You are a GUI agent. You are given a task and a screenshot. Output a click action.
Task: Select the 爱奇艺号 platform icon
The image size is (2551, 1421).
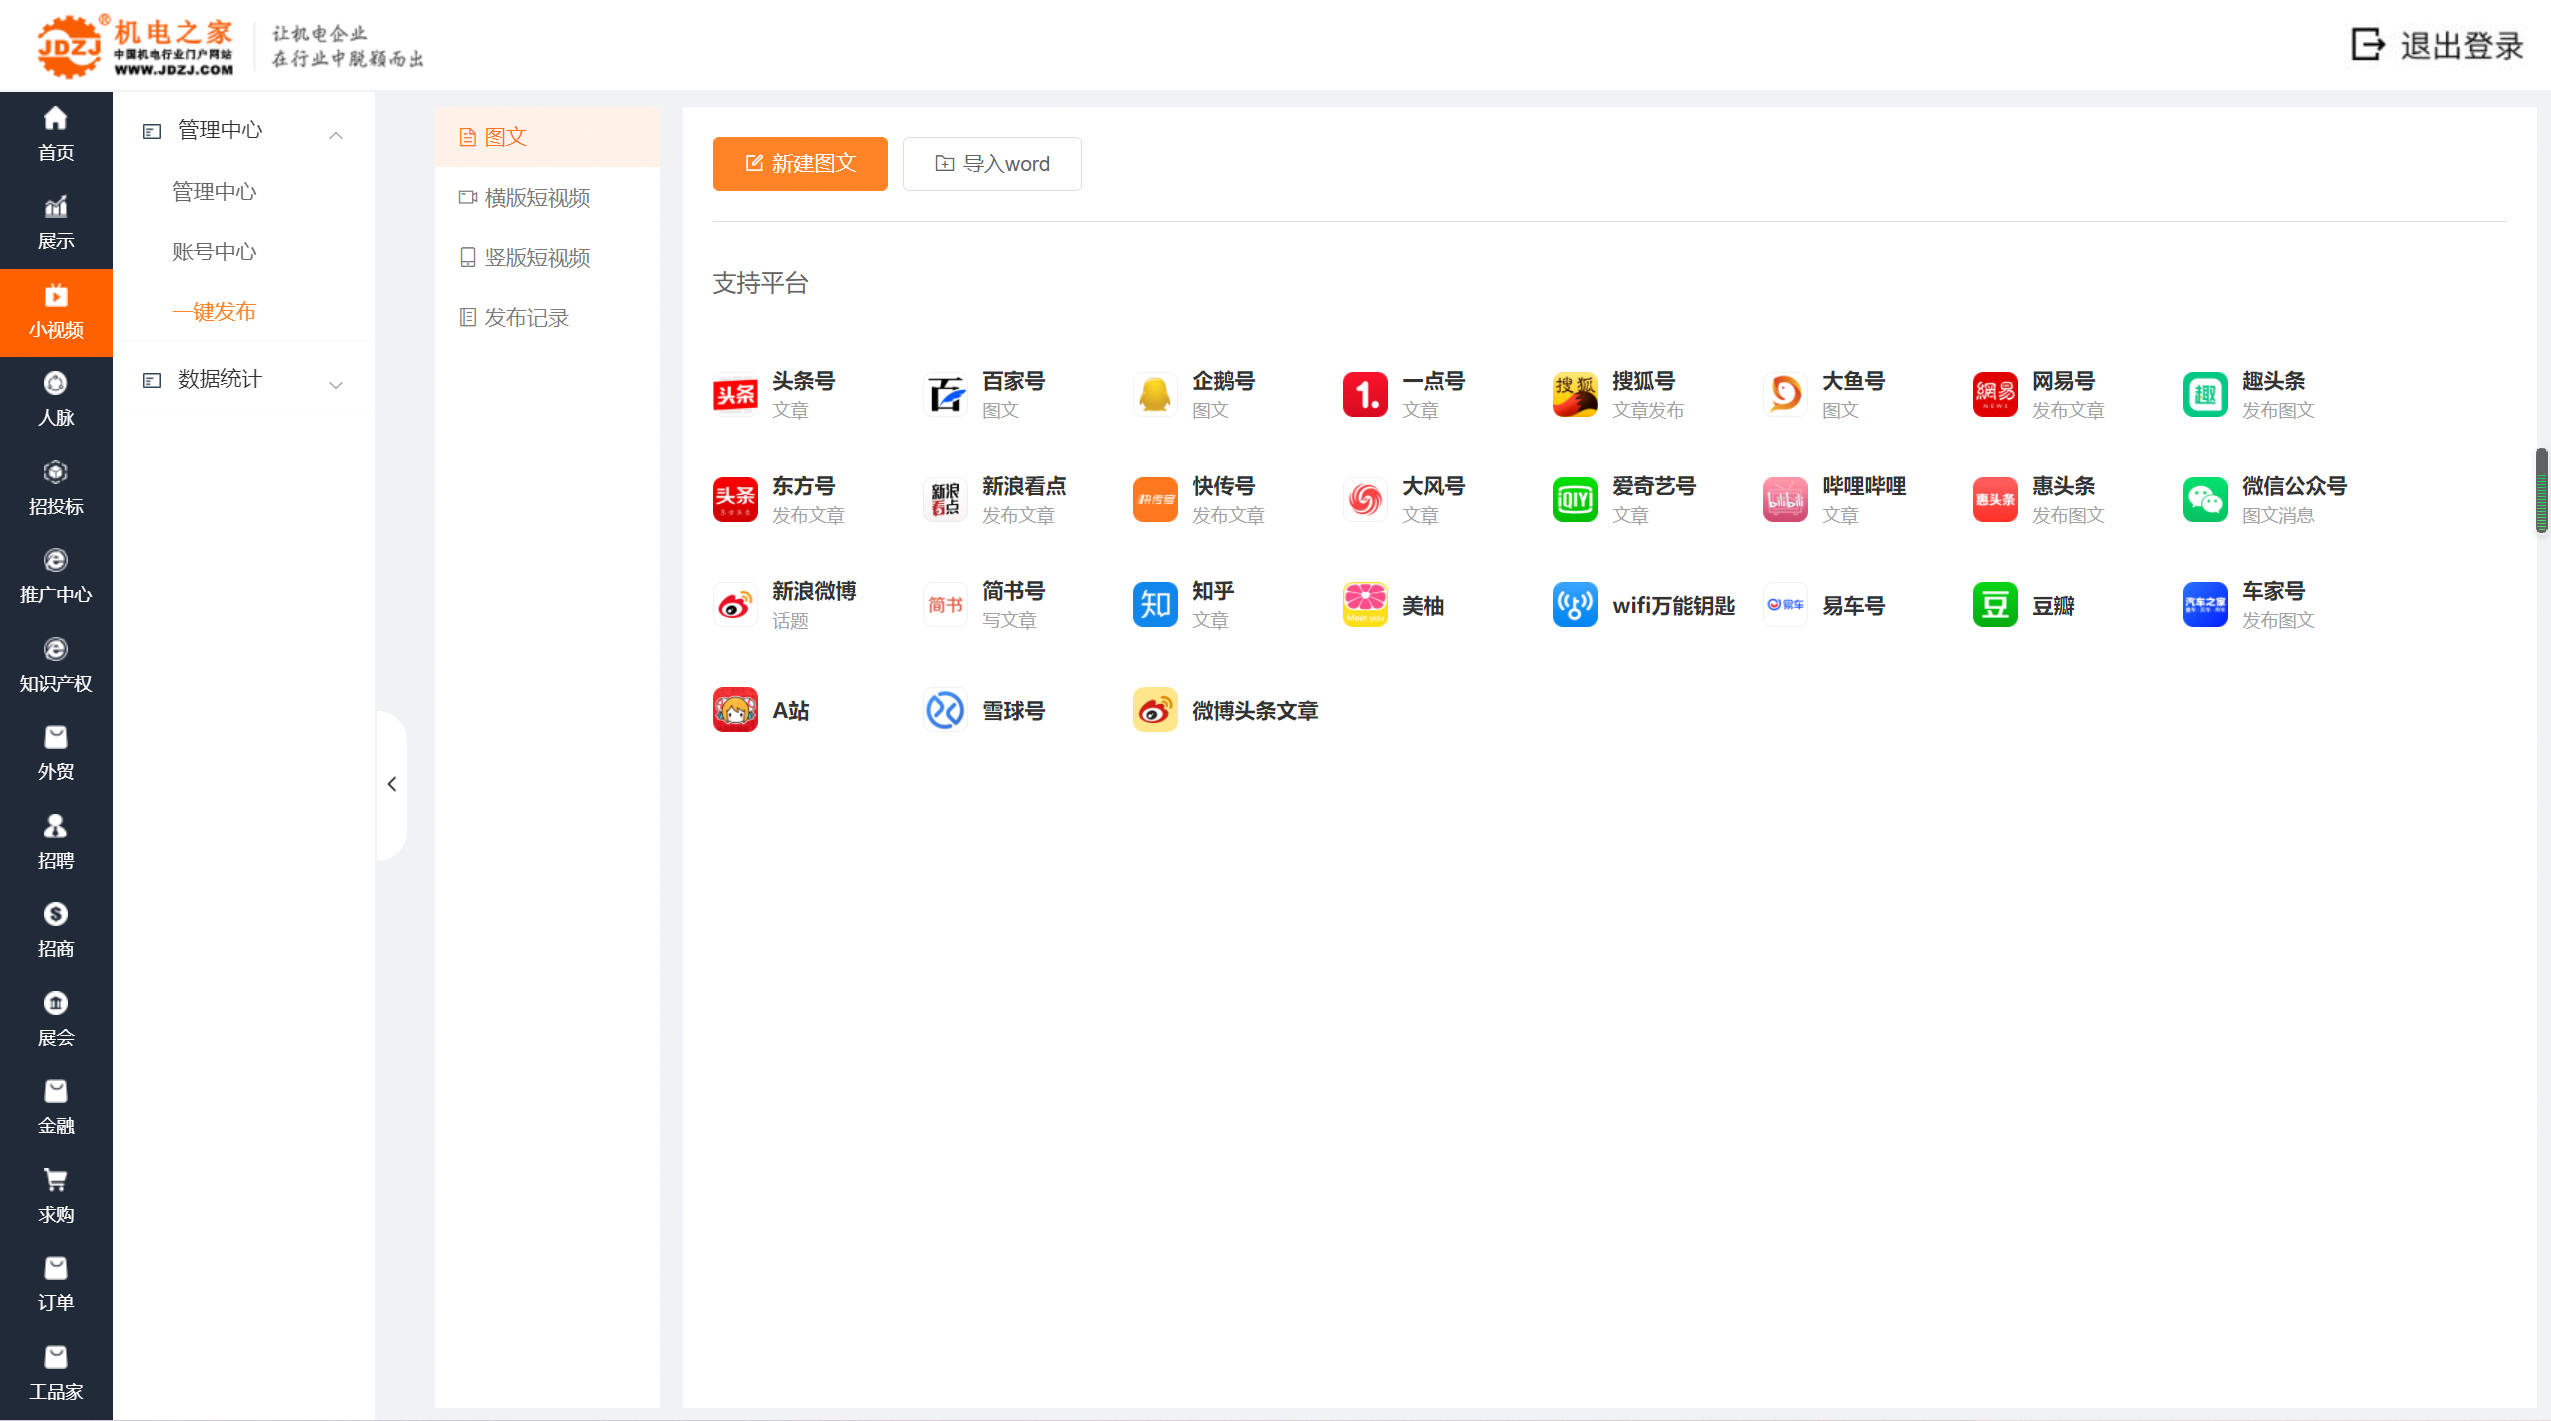click(1575, 500)
